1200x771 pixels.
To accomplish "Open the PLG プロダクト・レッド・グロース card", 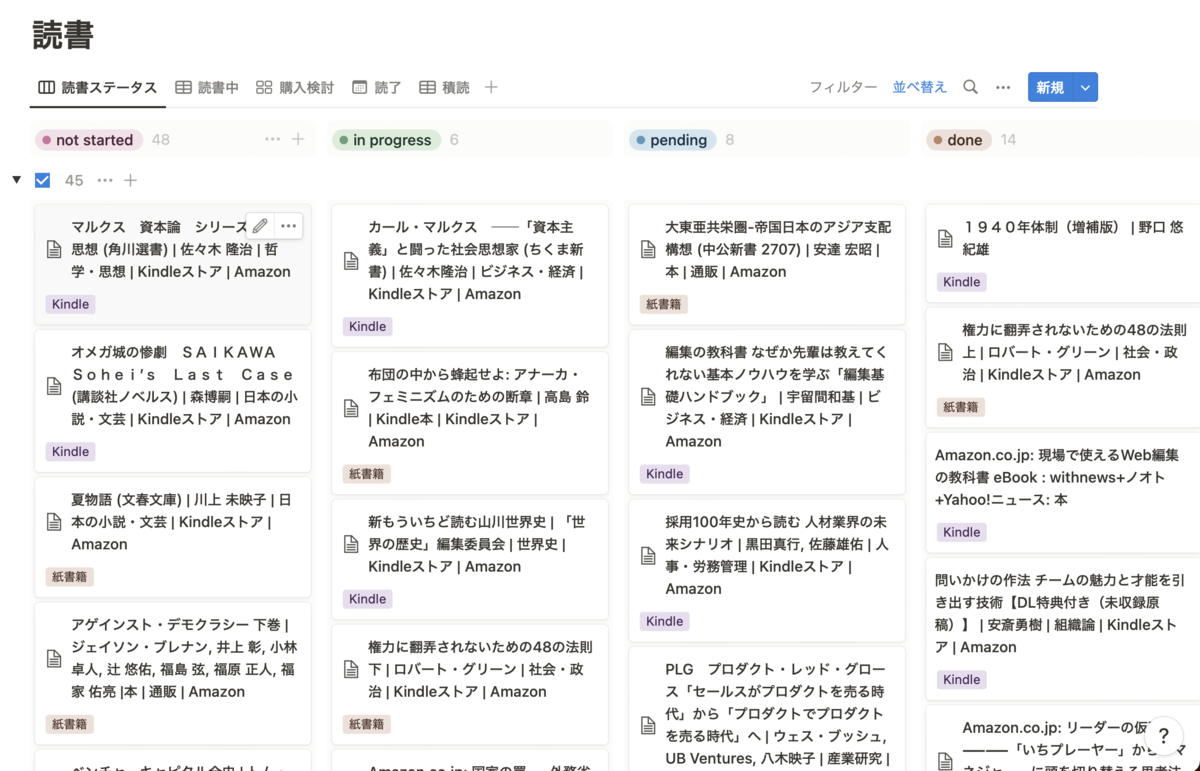I will pyautogui.click(x=767, y=709).
